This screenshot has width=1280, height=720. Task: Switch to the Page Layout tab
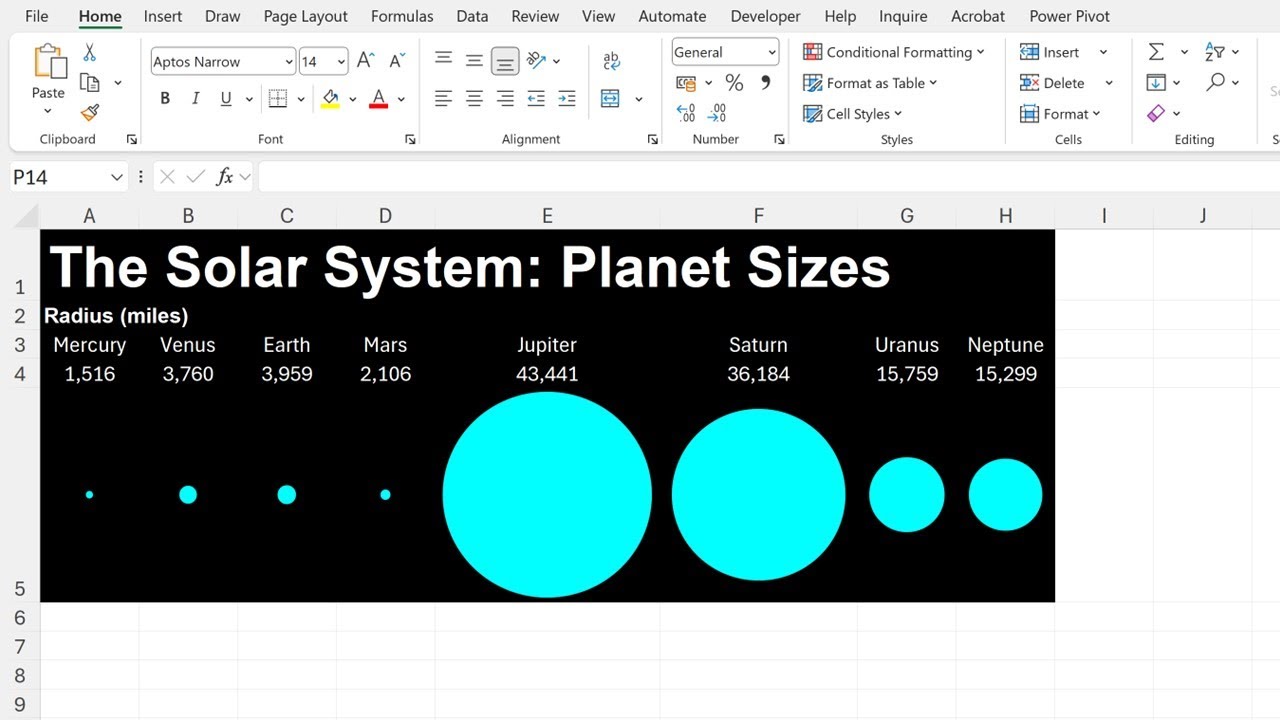pos(305,16)
